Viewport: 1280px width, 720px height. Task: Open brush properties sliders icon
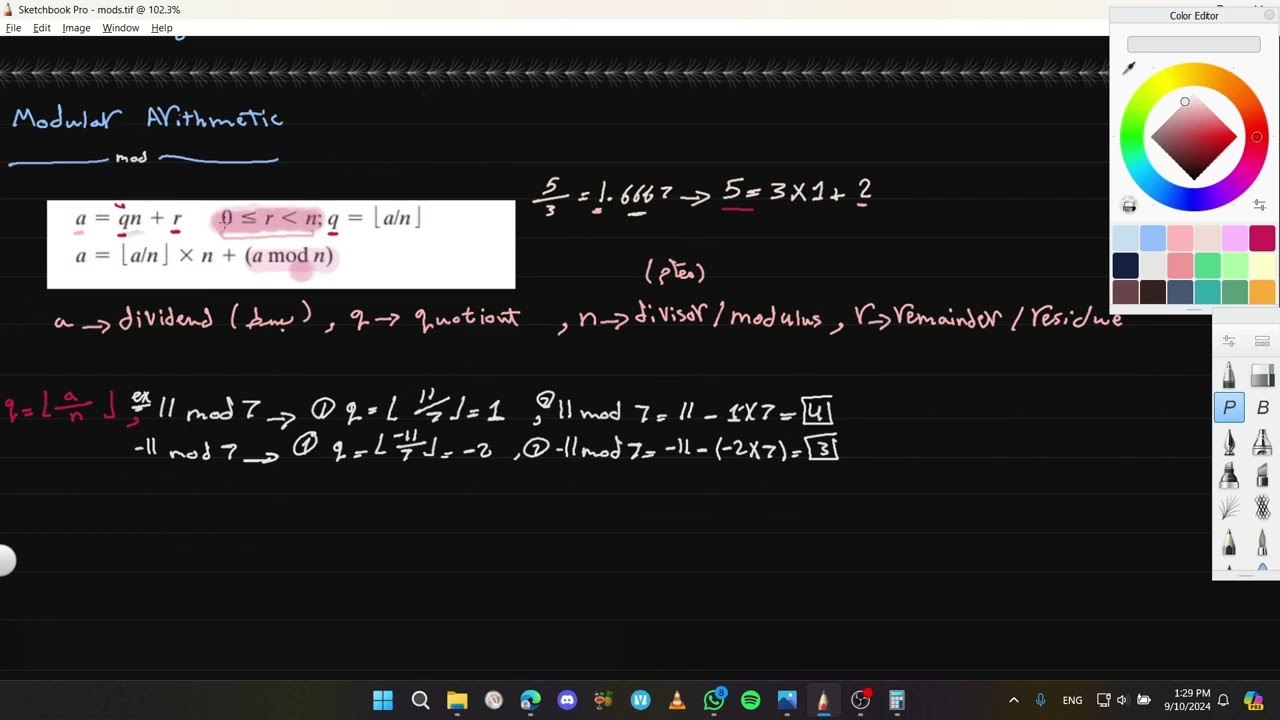point(1229,341)
